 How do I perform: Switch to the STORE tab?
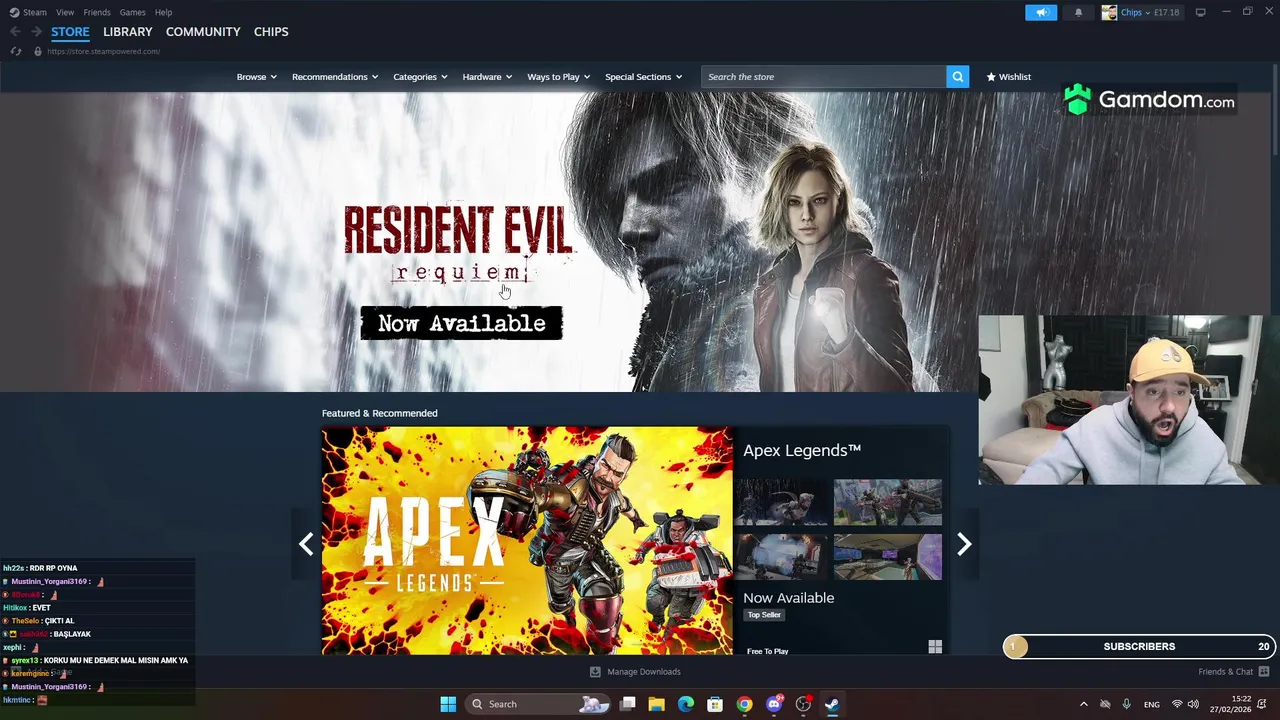click(x=70, y=32)
